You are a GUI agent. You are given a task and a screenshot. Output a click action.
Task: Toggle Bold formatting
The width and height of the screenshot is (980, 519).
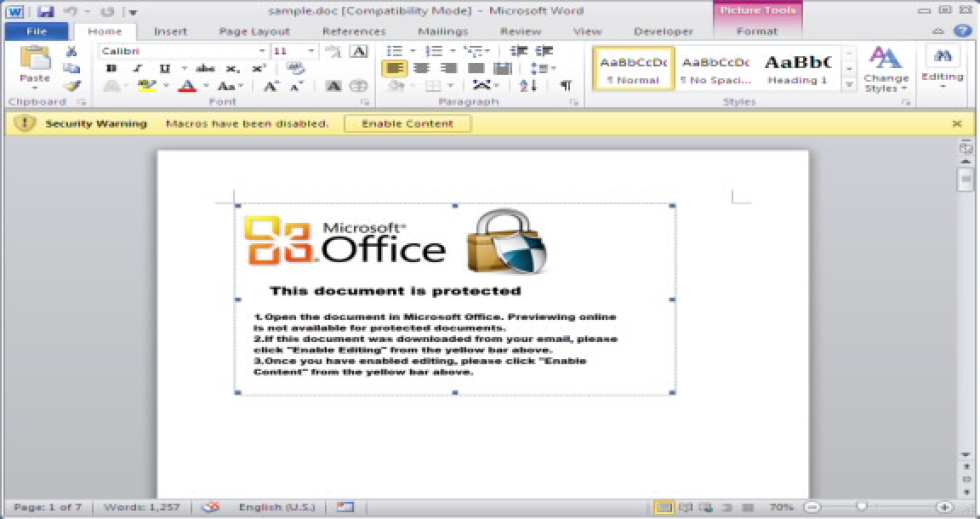(111, 68)
